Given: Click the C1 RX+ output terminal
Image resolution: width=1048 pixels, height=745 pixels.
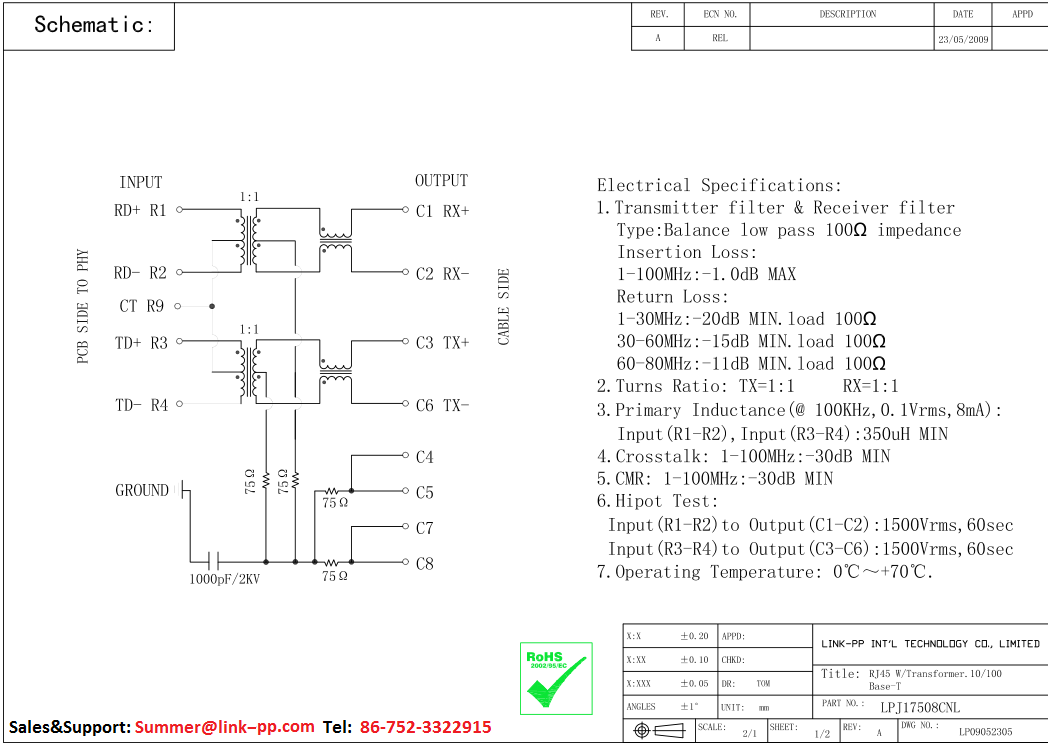Looking at the screenshot, I should coord(405,210).
